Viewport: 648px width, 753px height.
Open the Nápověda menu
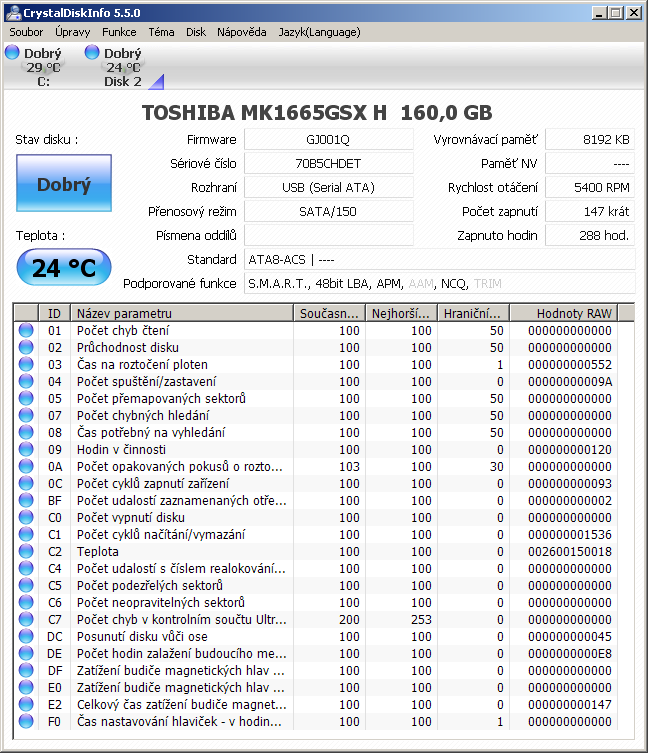242,32
